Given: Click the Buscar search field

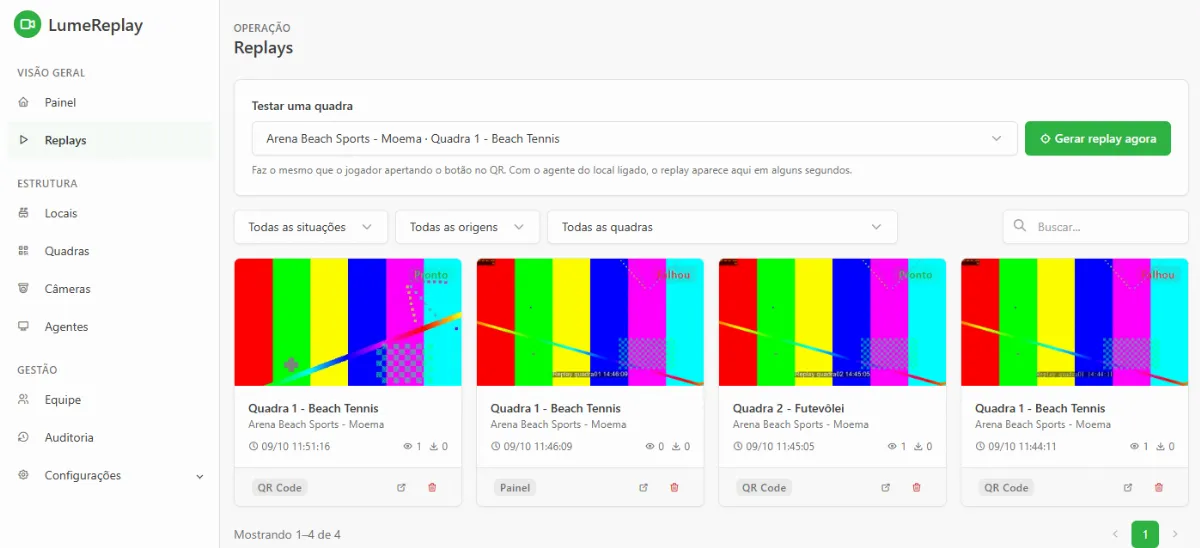Looking at the screenshot, I should [1095, 227].
